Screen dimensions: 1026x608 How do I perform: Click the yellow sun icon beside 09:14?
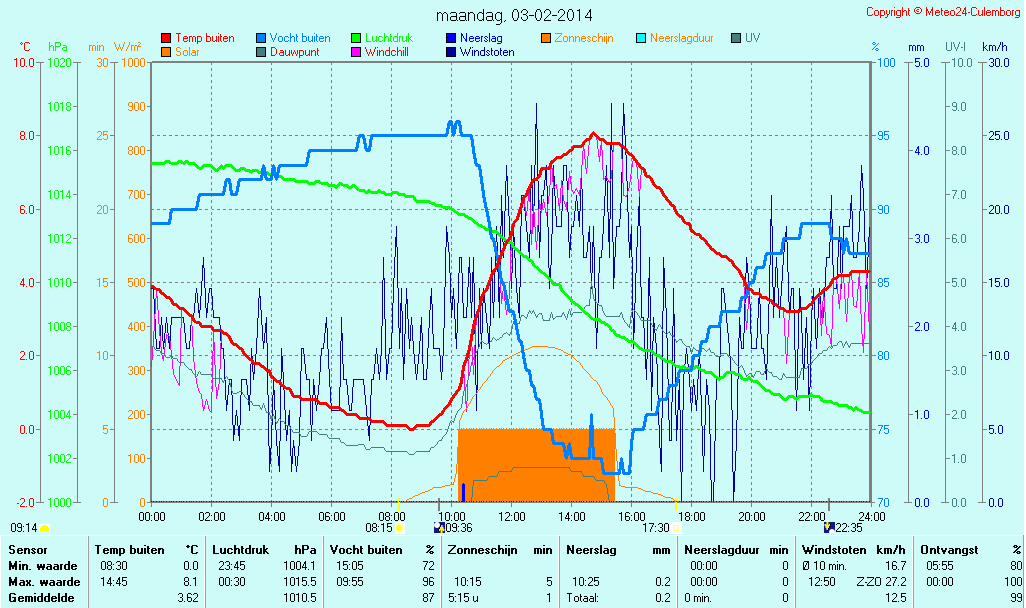click(44, 527)
